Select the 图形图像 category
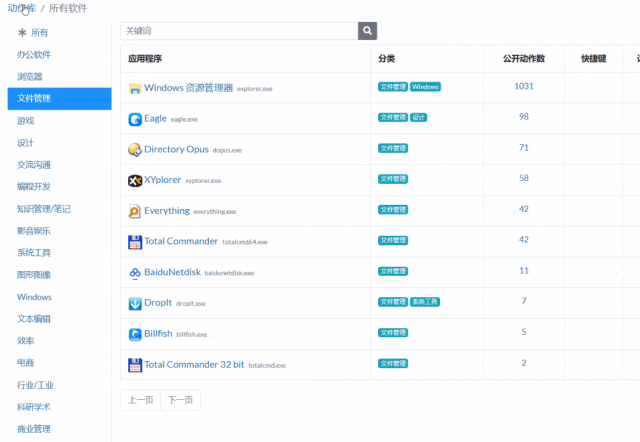Image resolution: width=640 pixels, height=442 pixels. pos(34,275)
